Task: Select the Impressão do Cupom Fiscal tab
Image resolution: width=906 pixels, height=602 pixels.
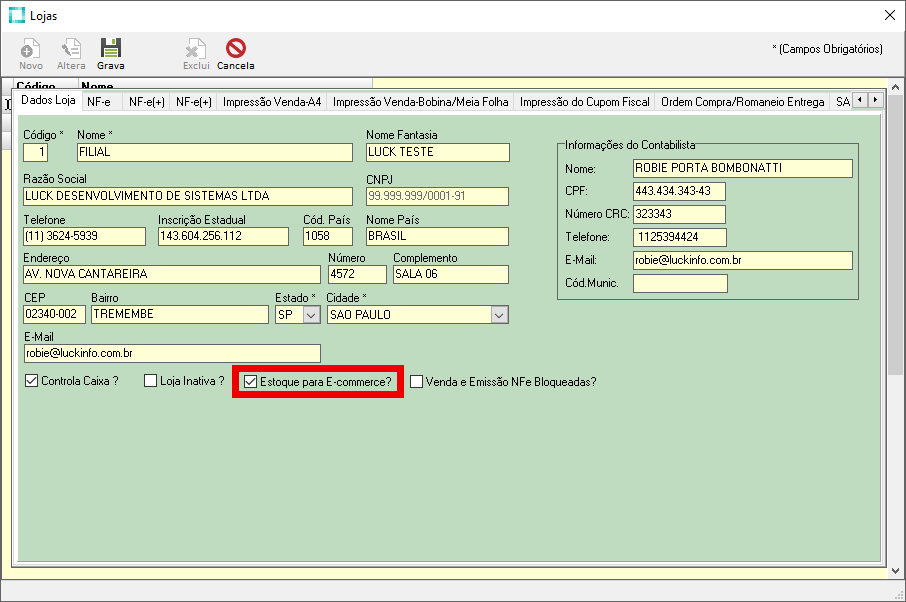Action: click(x=585, y=102)
